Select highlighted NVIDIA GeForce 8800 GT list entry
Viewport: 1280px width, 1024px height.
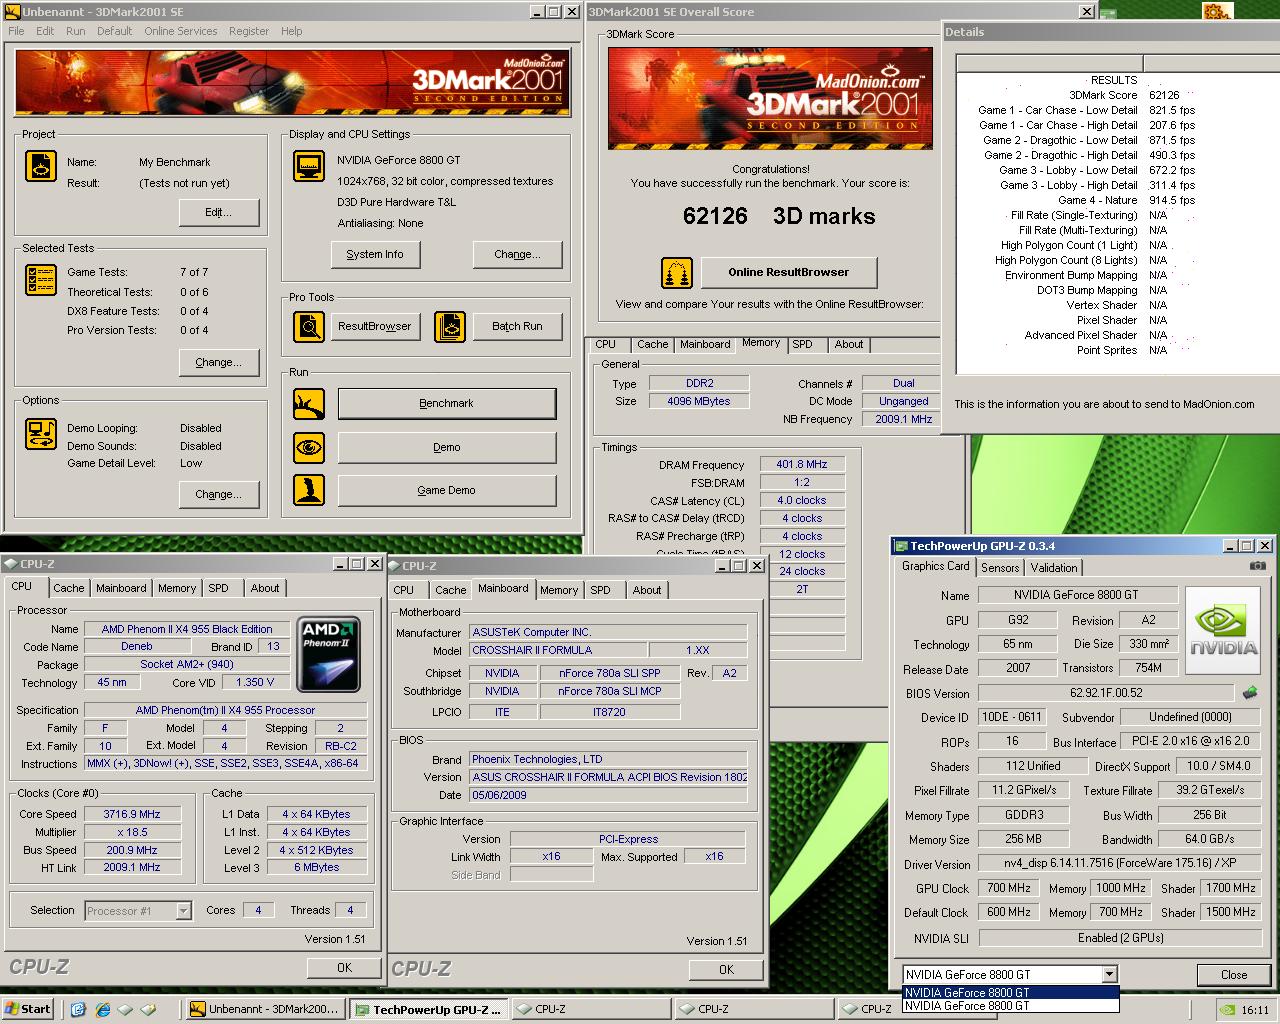[x=1010, y=993]
